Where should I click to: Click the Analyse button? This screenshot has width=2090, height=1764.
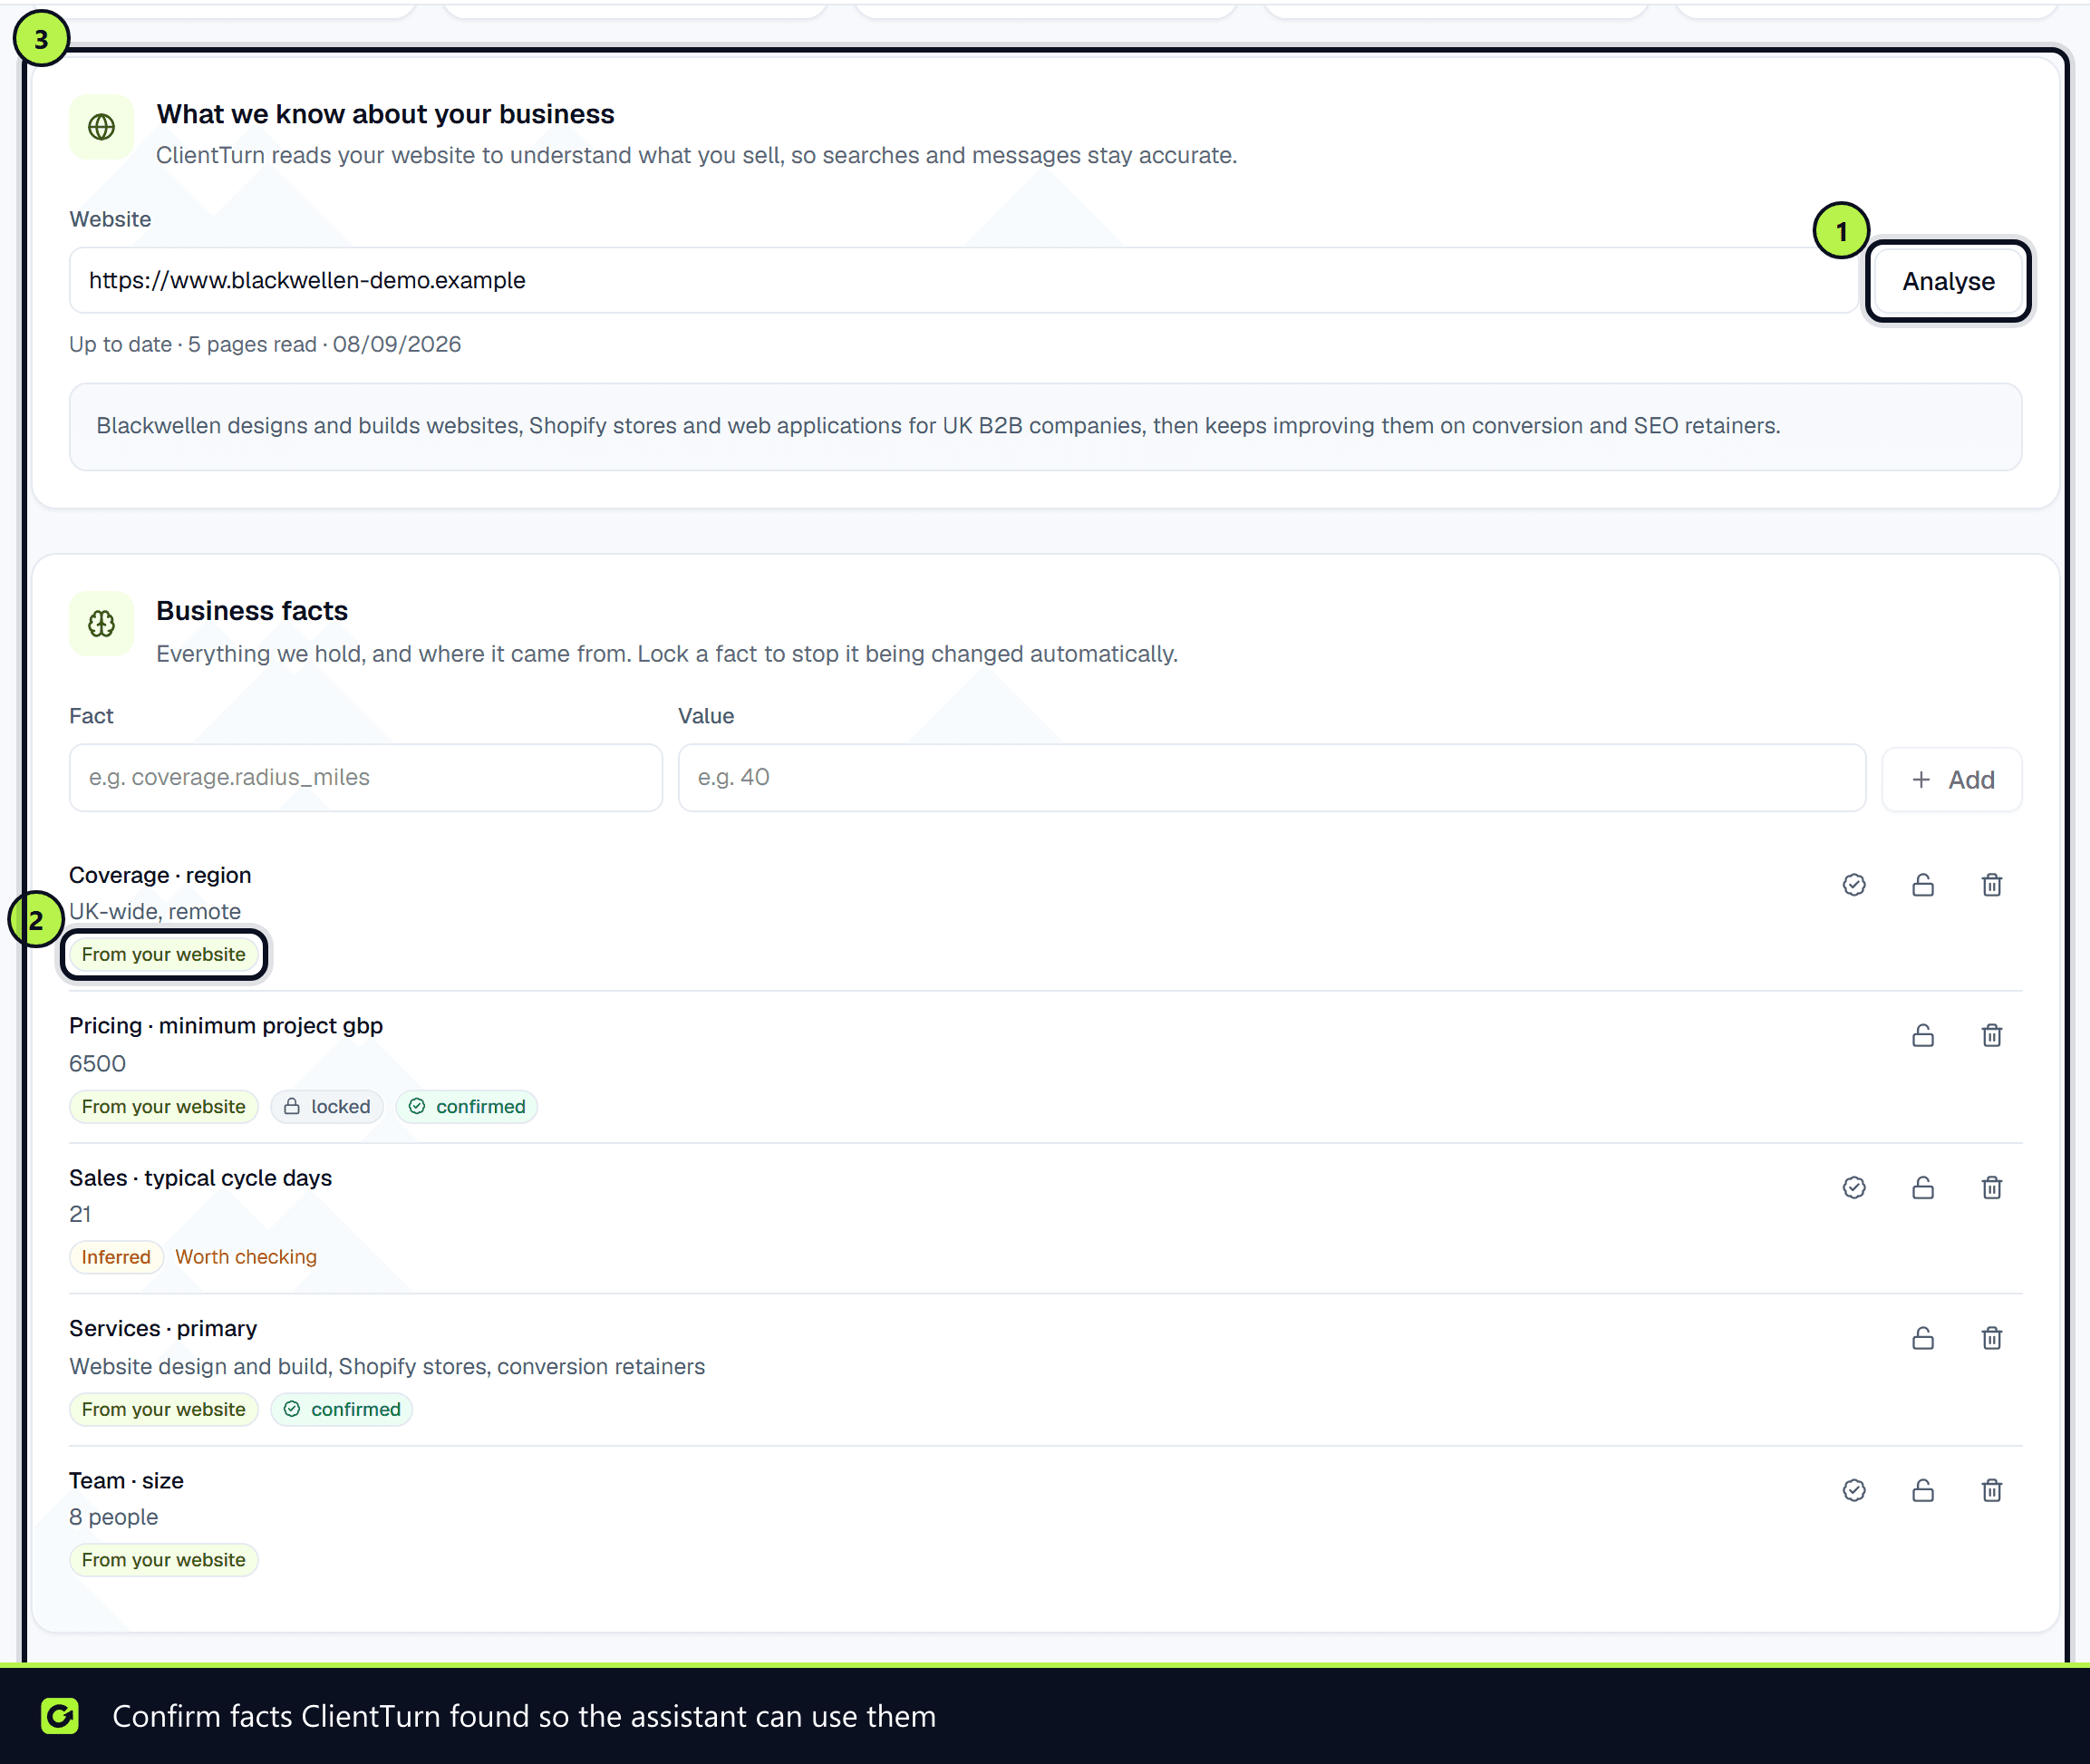coord(1948,281)
